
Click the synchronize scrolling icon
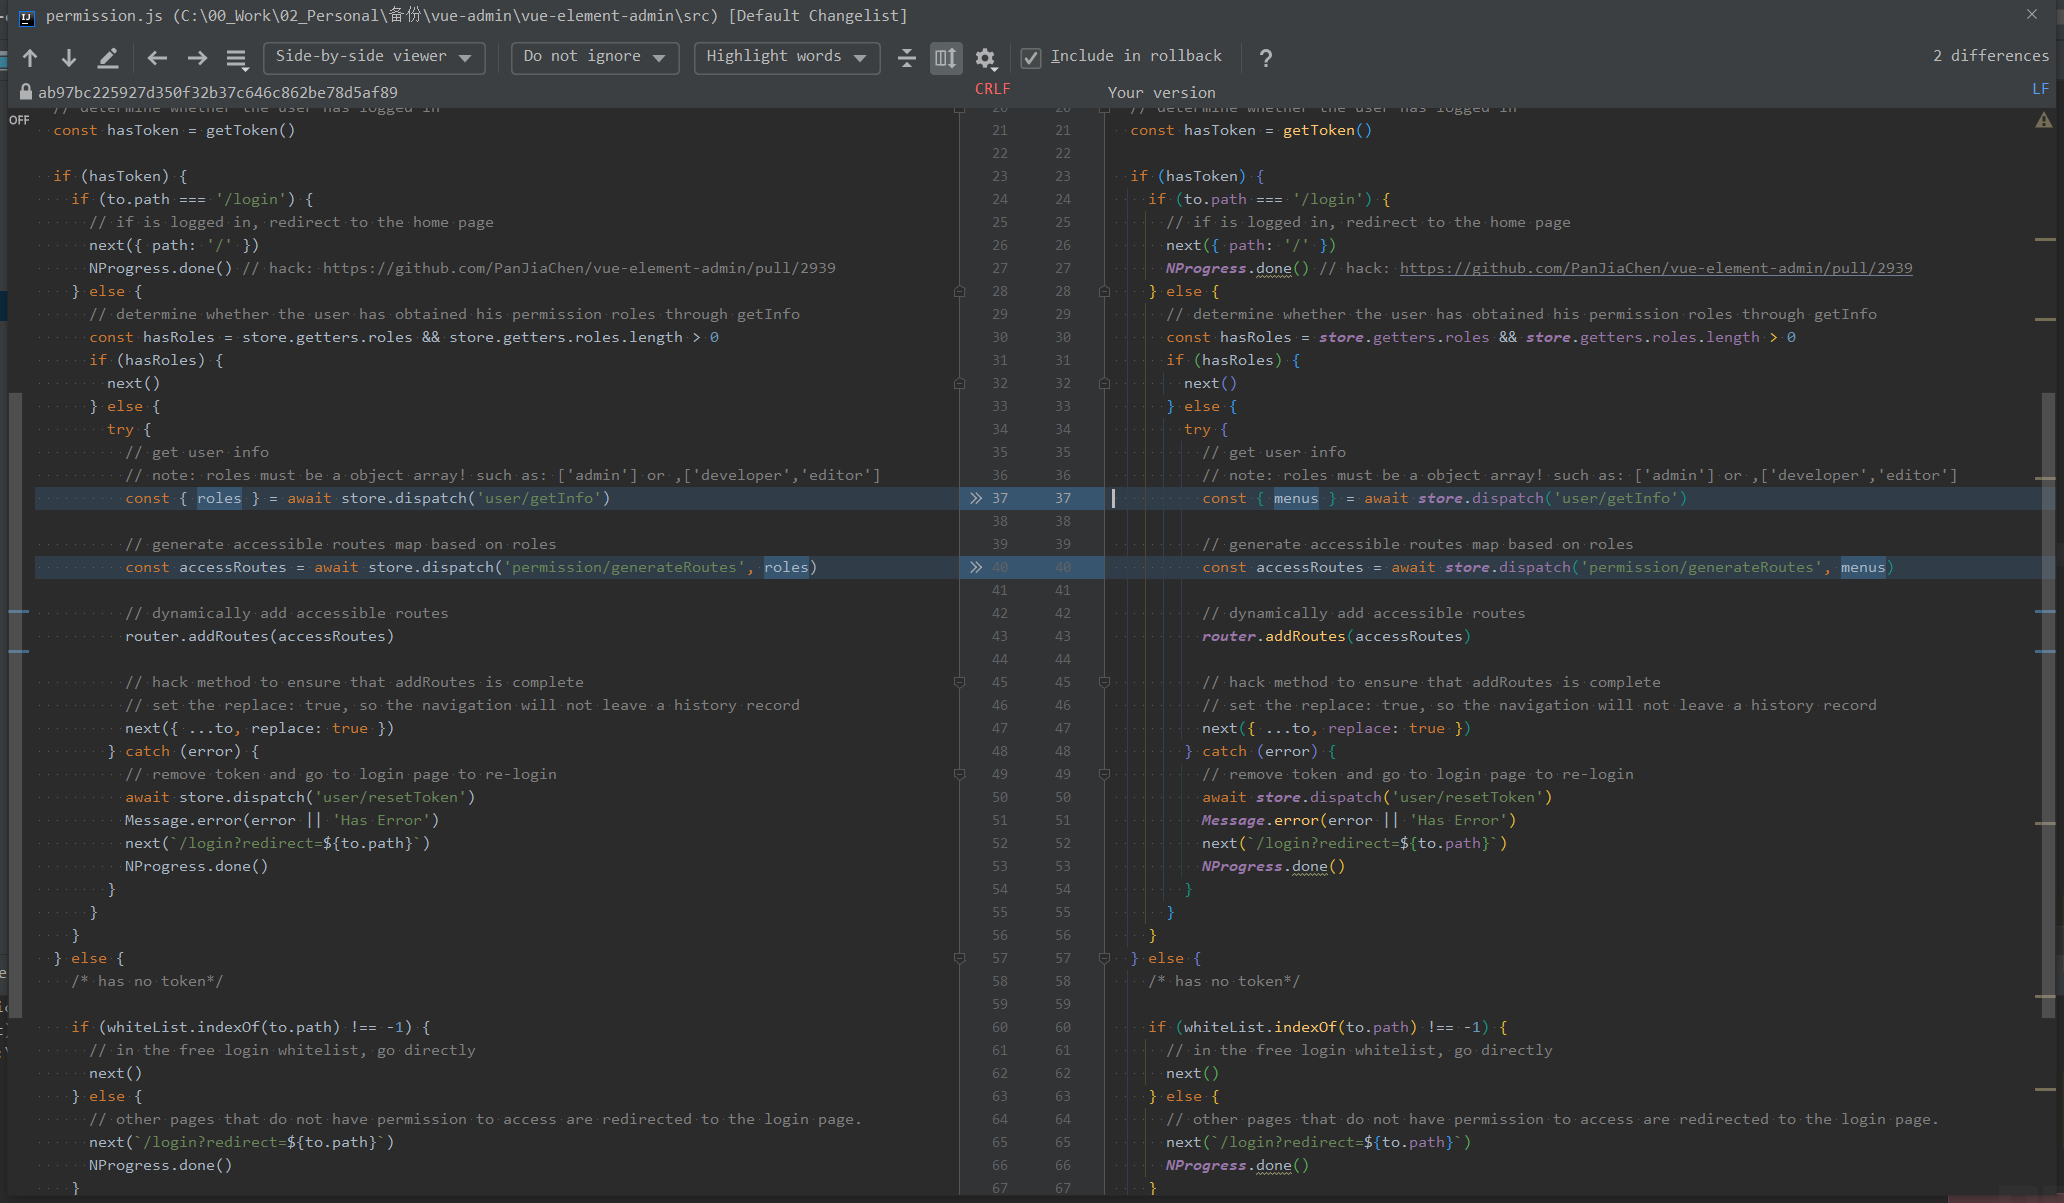click(x=946, y=56)
